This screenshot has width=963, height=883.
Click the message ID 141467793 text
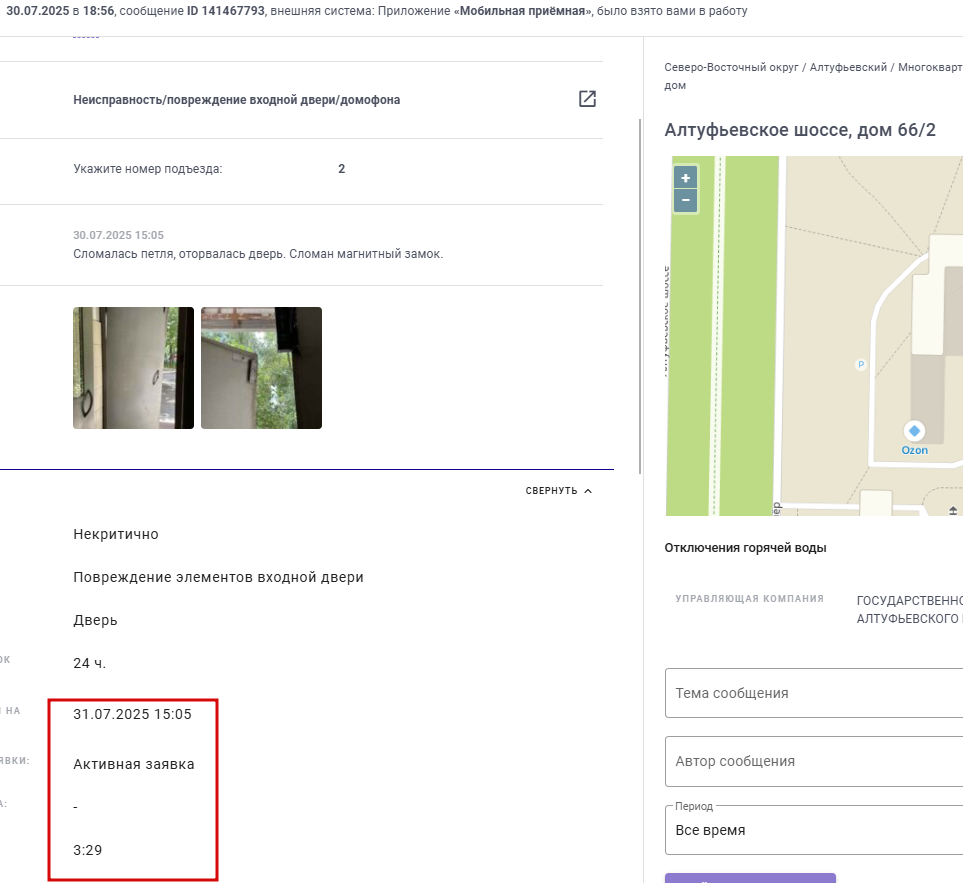225,11
